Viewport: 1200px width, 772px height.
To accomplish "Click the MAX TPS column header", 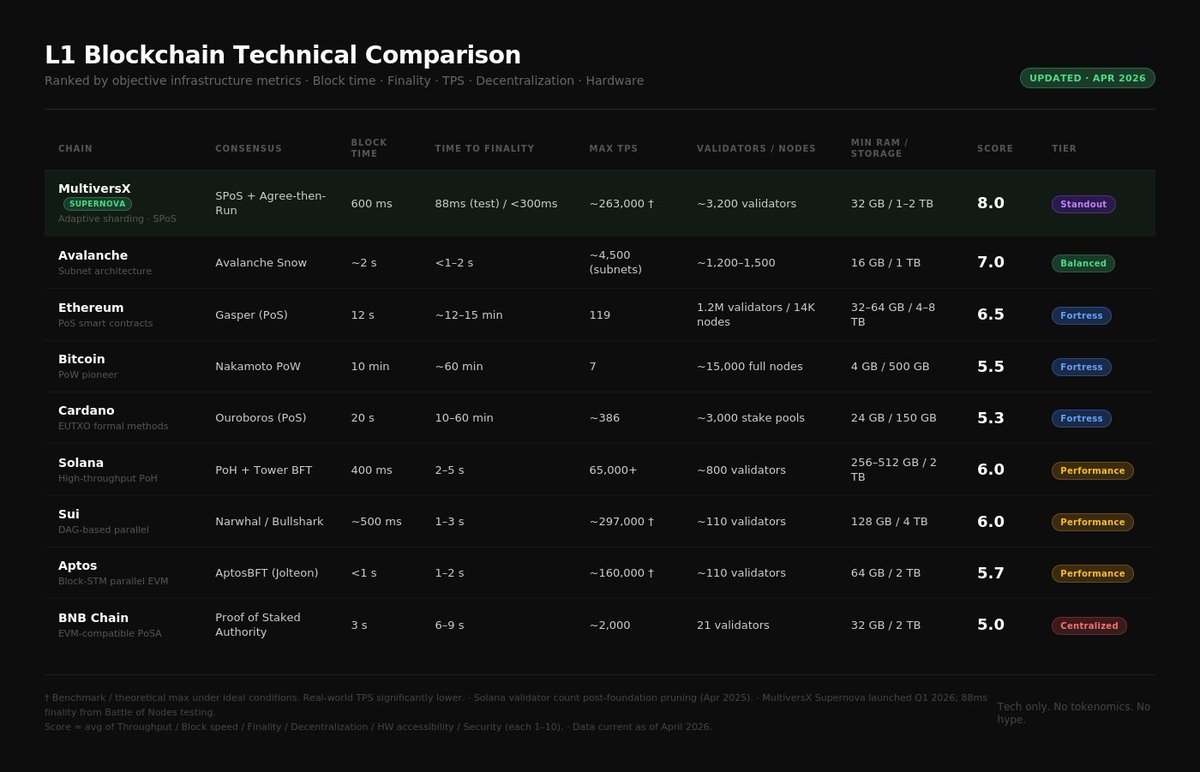I will (x=613, y=149).
